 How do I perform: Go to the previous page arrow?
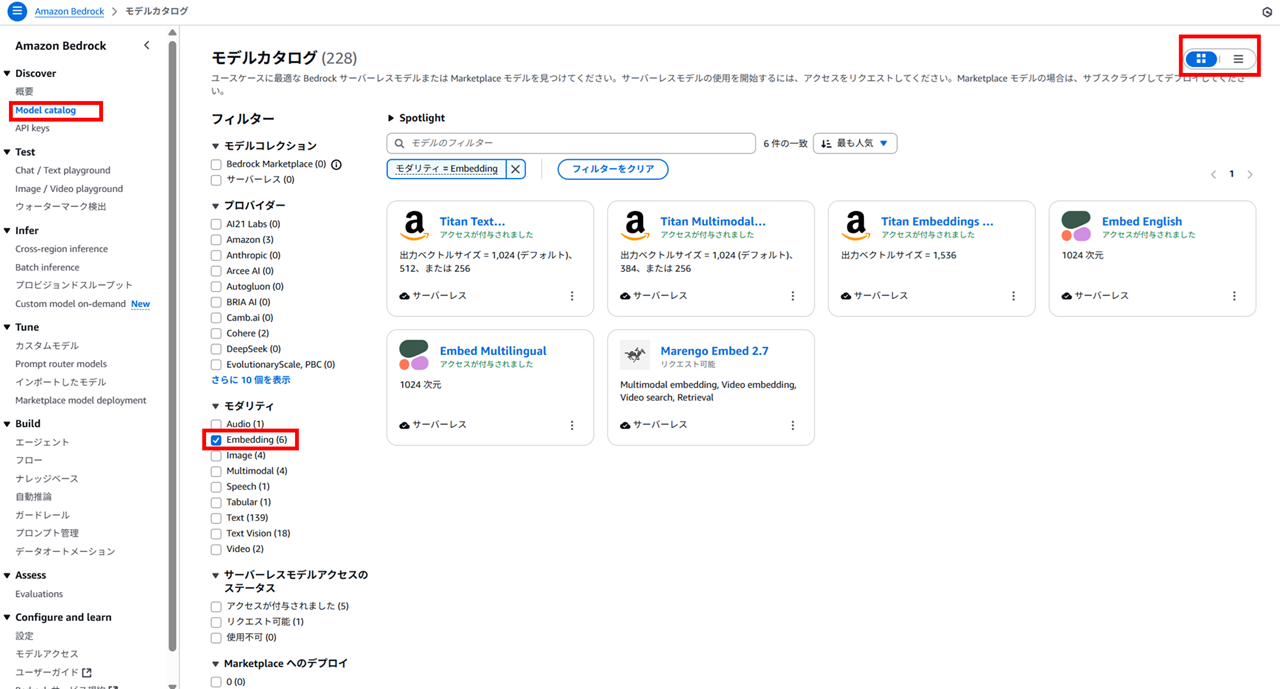point(1214,174)
